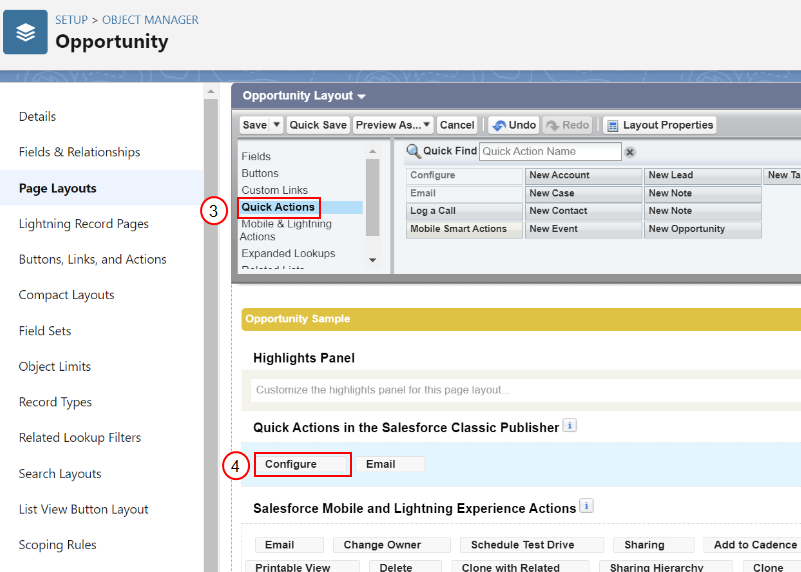Viewport: 801px width, 572px height.
Task: Click Email in Classic Publisher section
Action: click(x=390, y=464)
